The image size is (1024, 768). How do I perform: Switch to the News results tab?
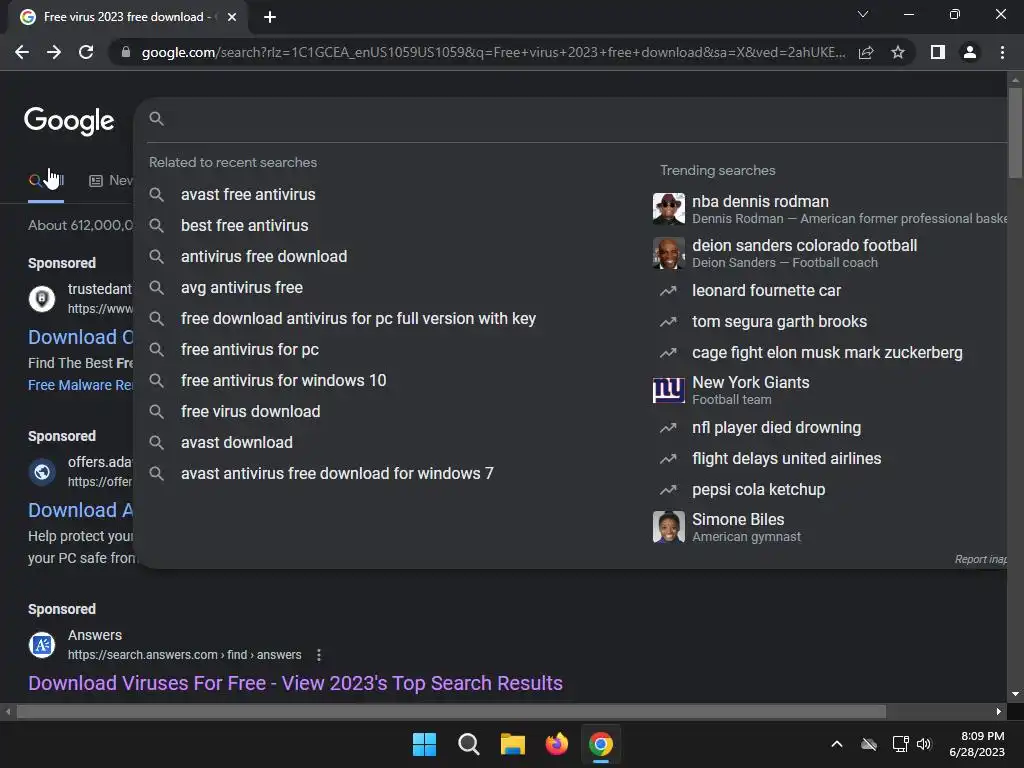click(111, 180)
